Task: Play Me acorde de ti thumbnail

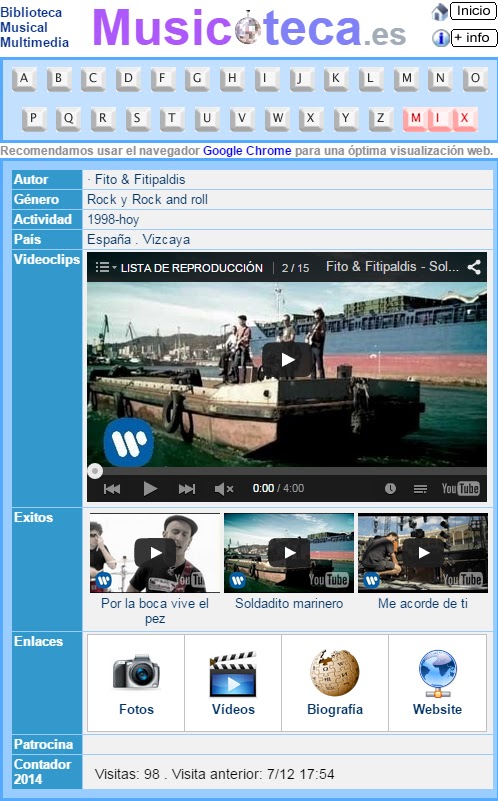Action: (423, 553)
